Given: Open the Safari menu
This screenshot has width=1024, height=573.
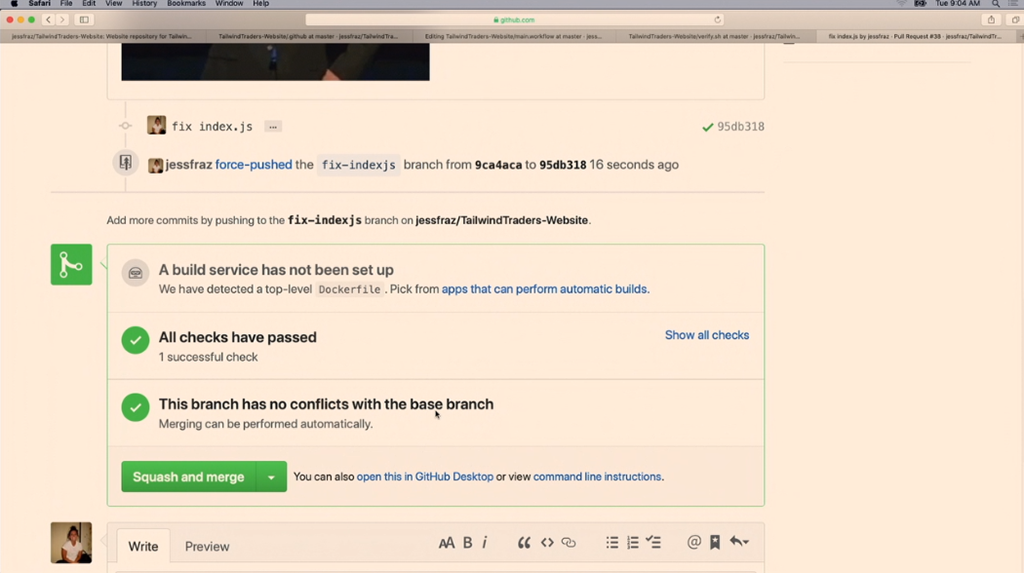Looking at the screenshot, I should point(39,3).
